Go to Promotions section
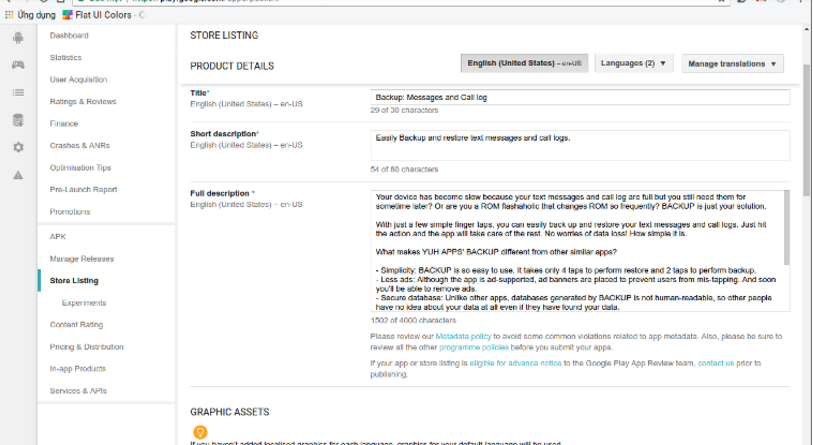813x445 pixels. pyautogui.click(x=70, y=212)
